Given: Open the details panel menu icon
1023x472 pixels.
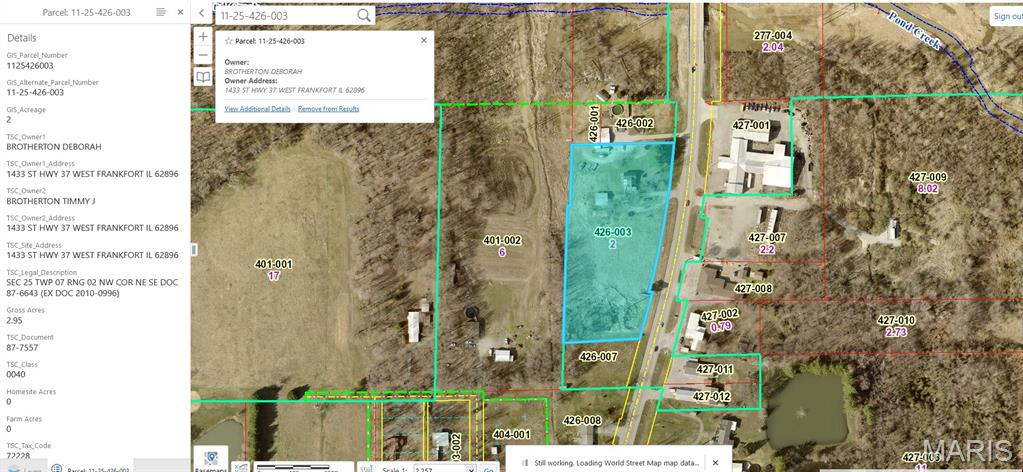Looking at the screenshot, I should (161, 12).
